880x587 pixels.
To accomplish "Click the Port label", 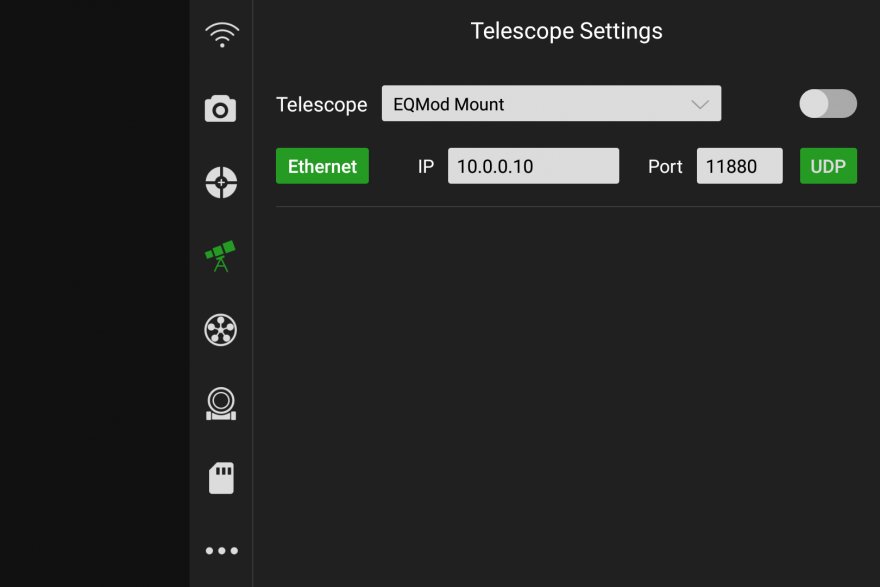I will 665,166.
